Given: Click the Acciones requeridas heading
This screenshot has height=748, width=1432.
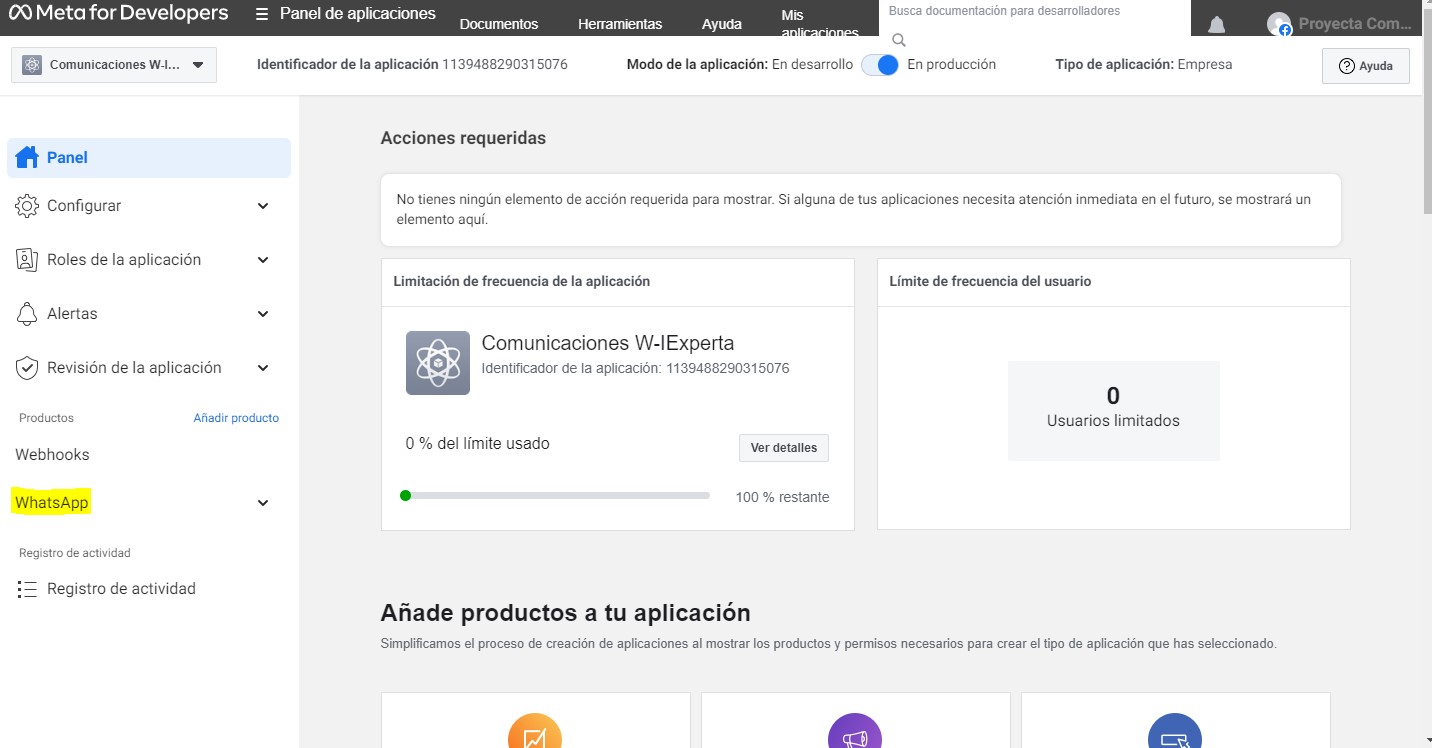Looking at the screenshot, I should [463, 138].
